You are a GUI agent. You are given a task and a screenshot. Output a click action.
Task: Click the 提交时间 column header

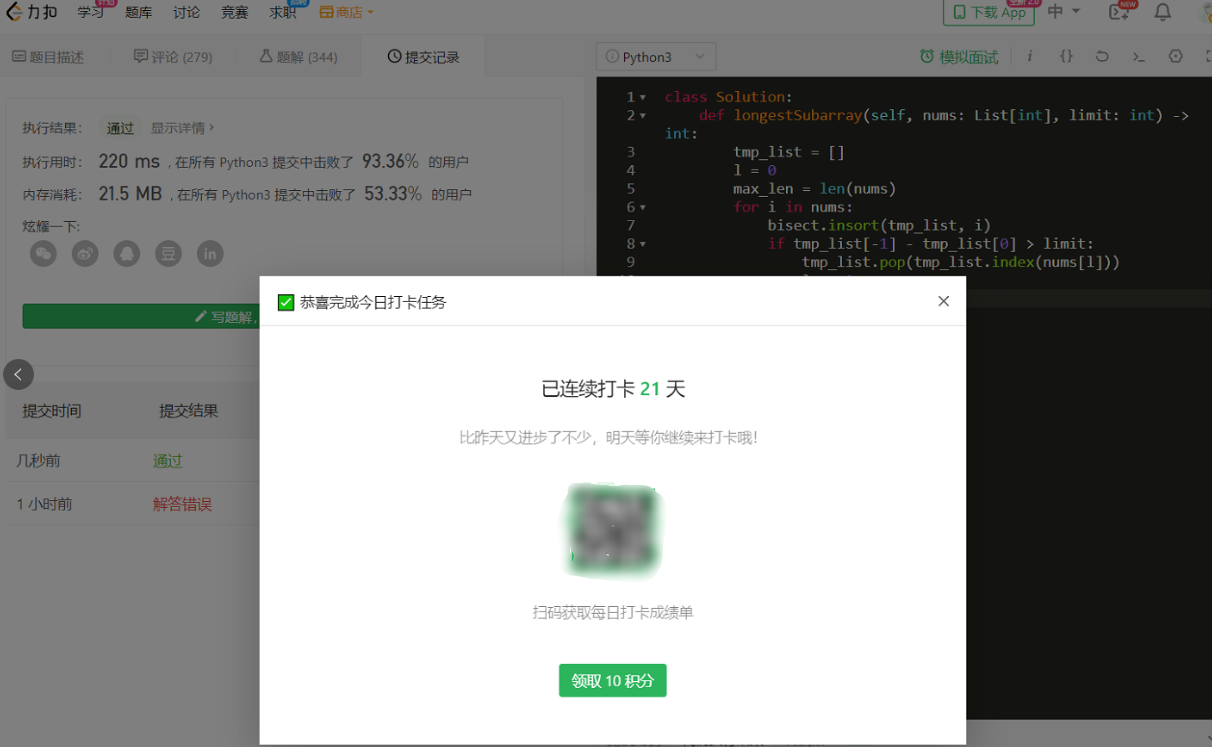pyautogui.click(x=52, y=411)
